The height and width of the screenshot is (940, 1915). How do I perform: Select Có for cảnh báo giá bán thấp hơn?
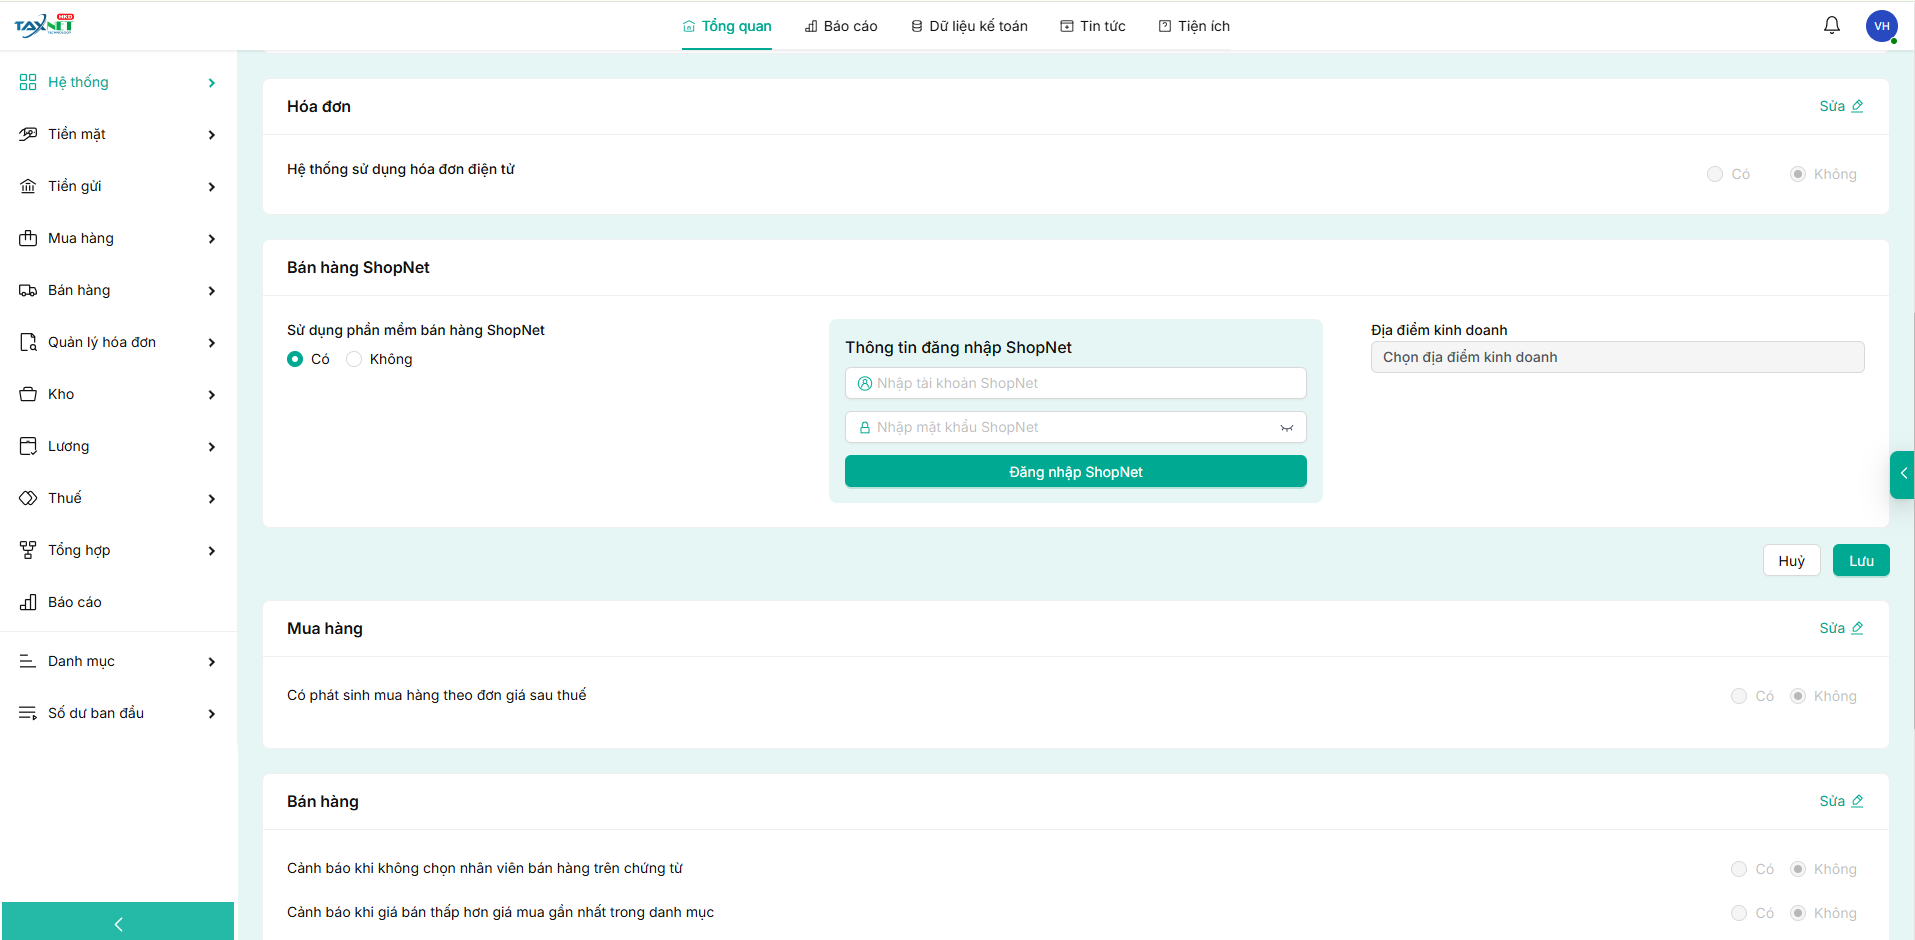click(x=1739, y=913)
